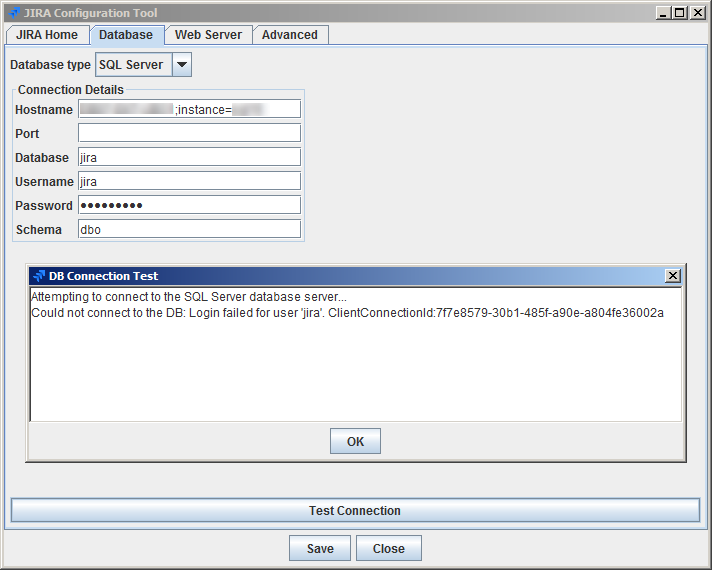The width and height of the screenshot is (712, 570).
Task: Click the 'Database type' label
Action: [x=50, y=65]
